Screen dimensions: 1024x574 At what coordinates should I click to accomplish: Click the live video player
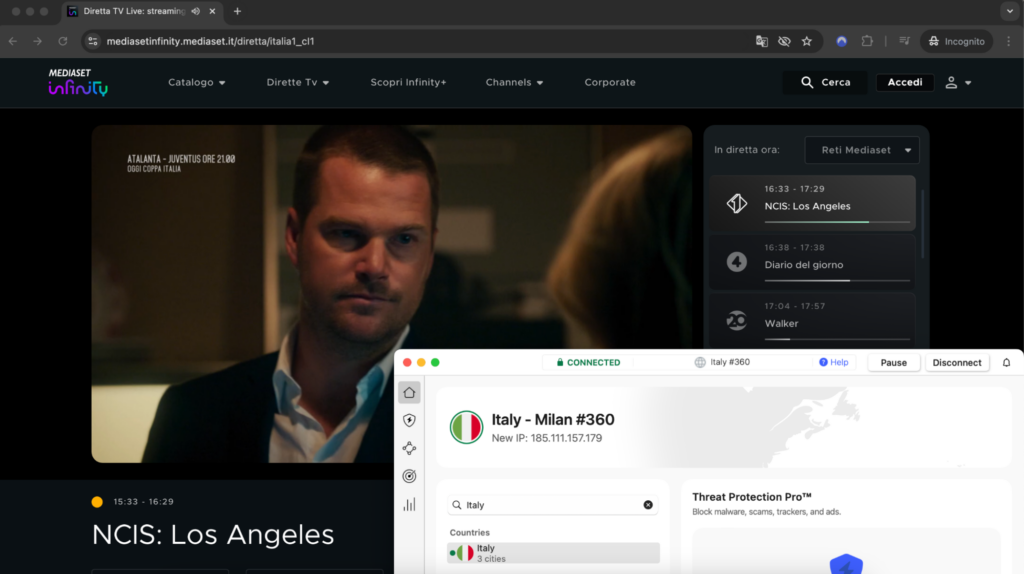pyautogui.click(x=391, y=294)
